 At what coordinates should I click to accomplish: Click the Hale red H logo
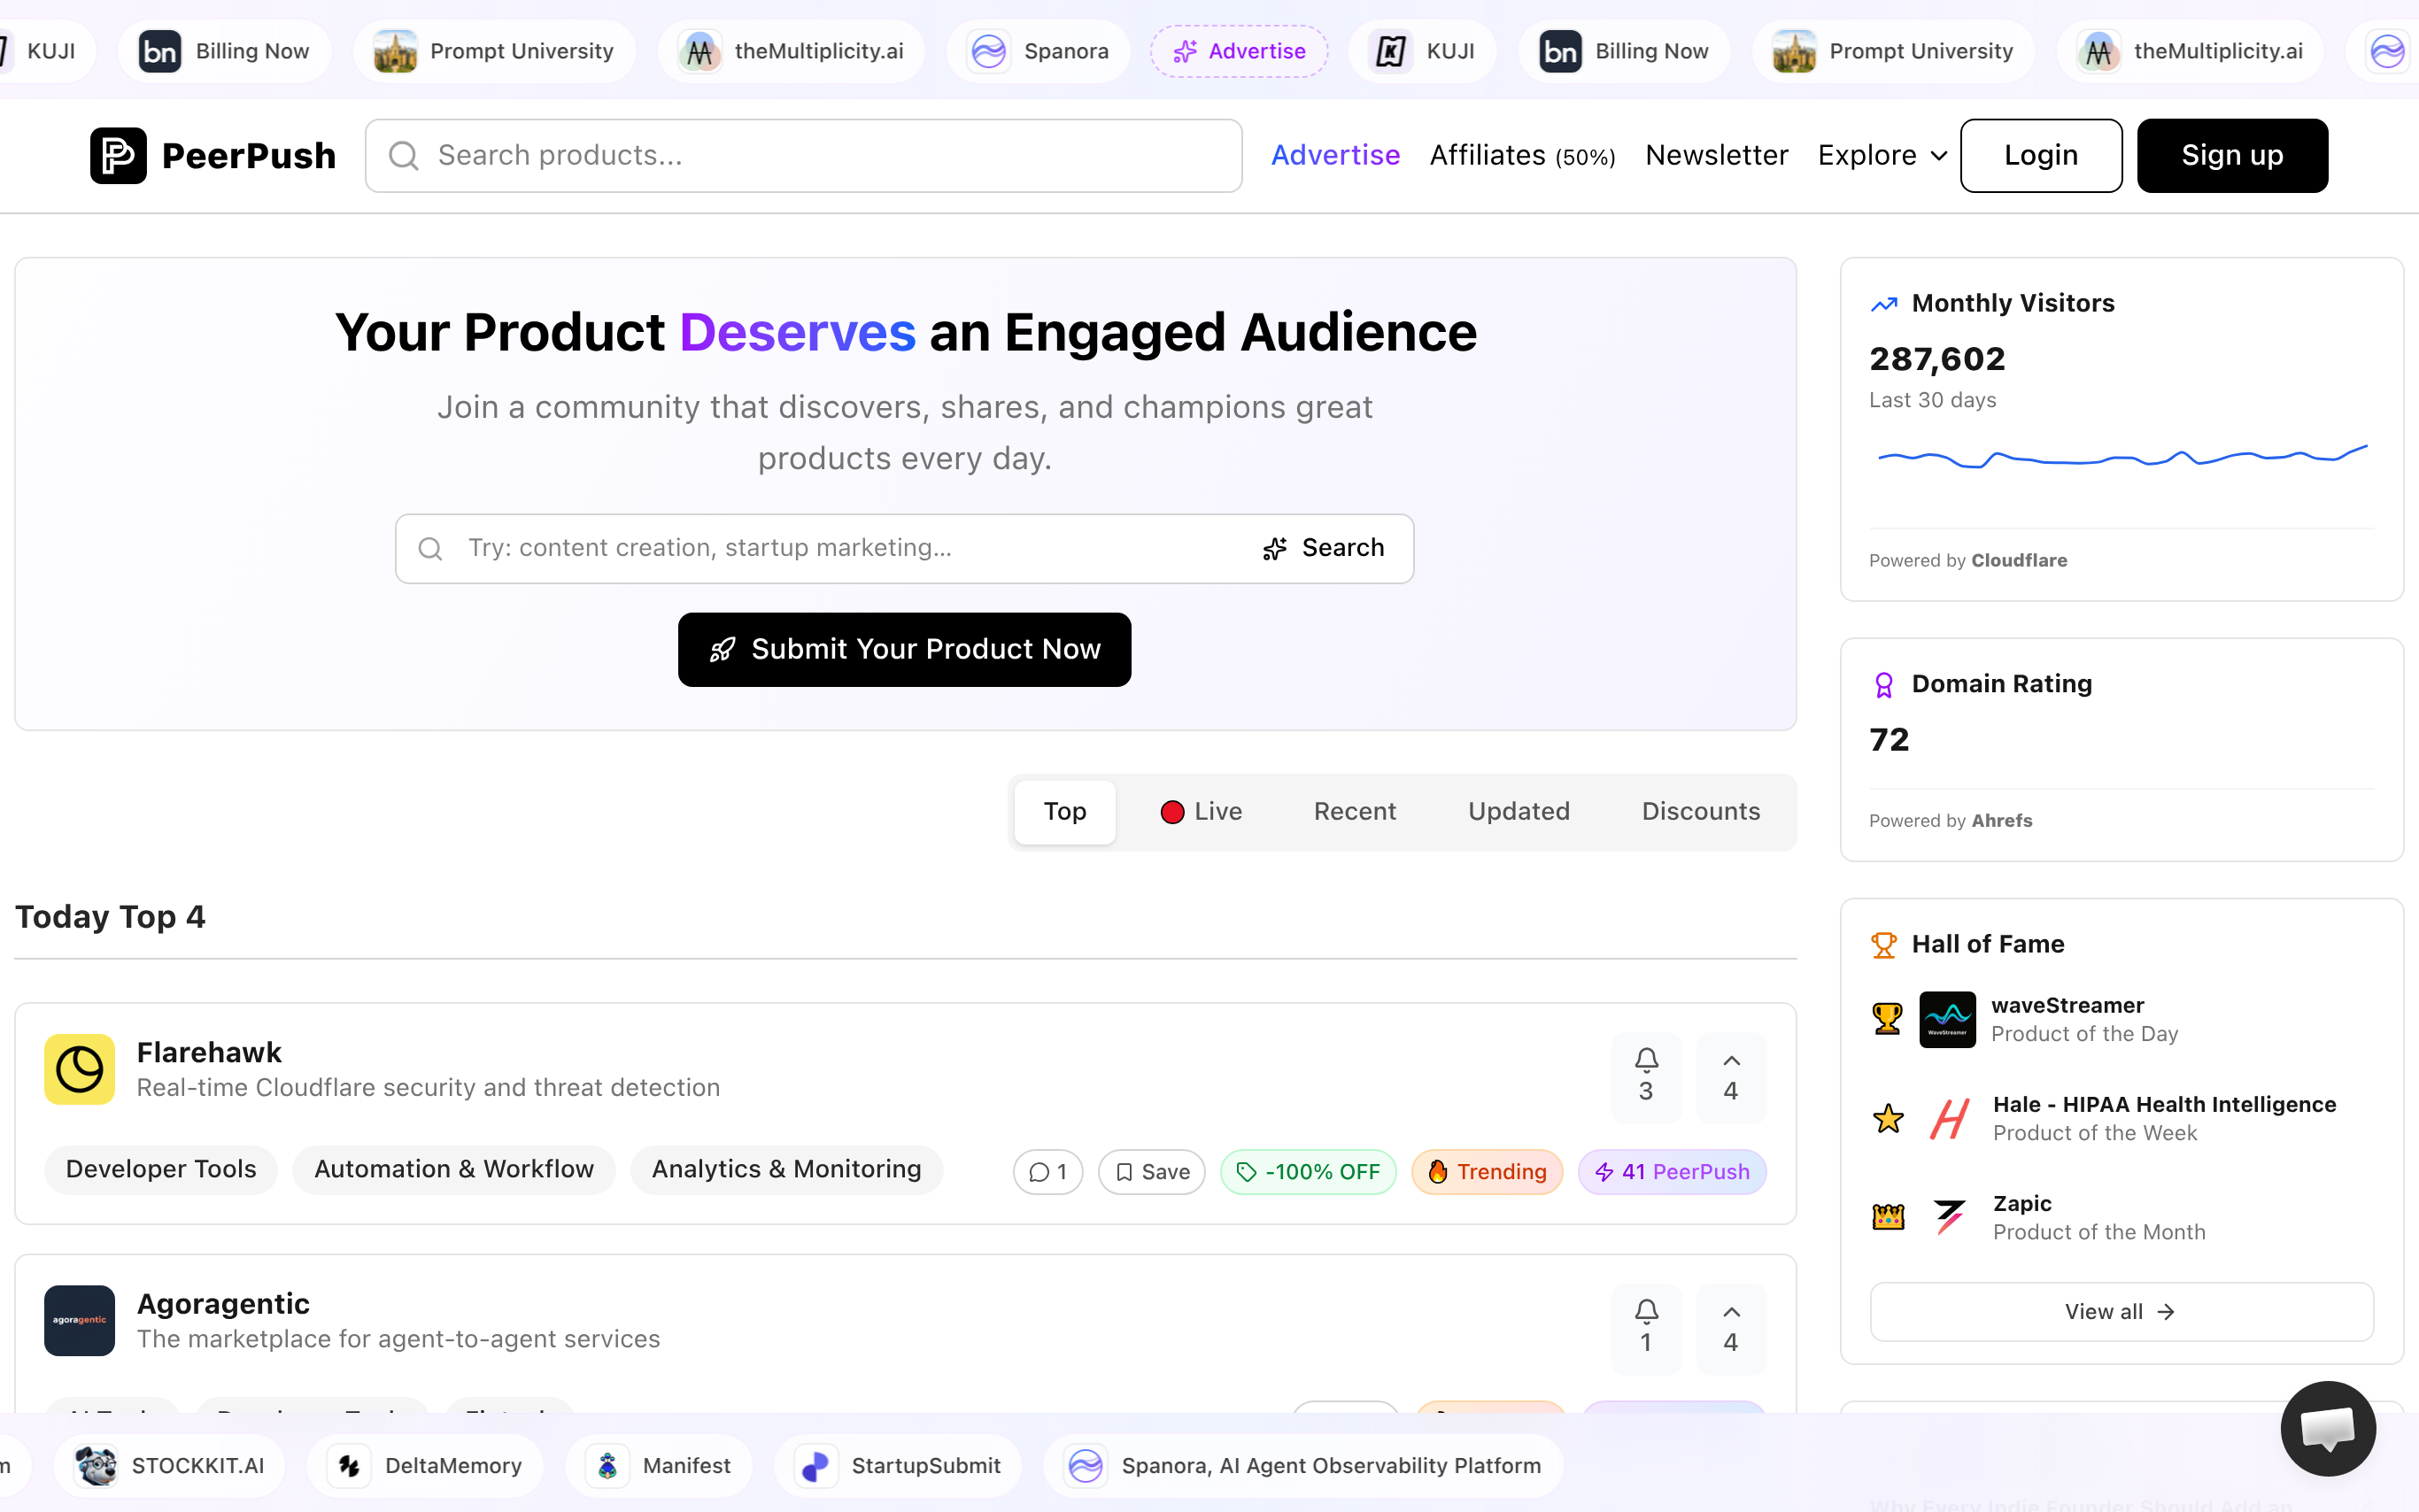click(x=1948, y=1118)
